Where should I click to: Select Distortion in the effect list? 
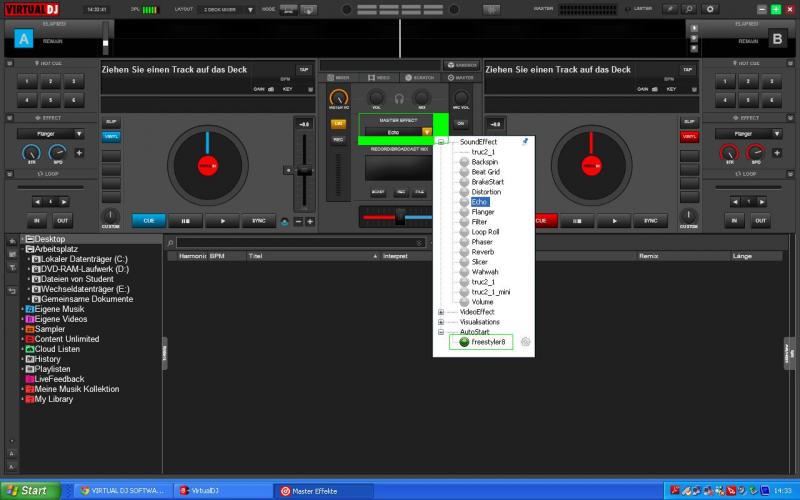(x=486, y=192)
